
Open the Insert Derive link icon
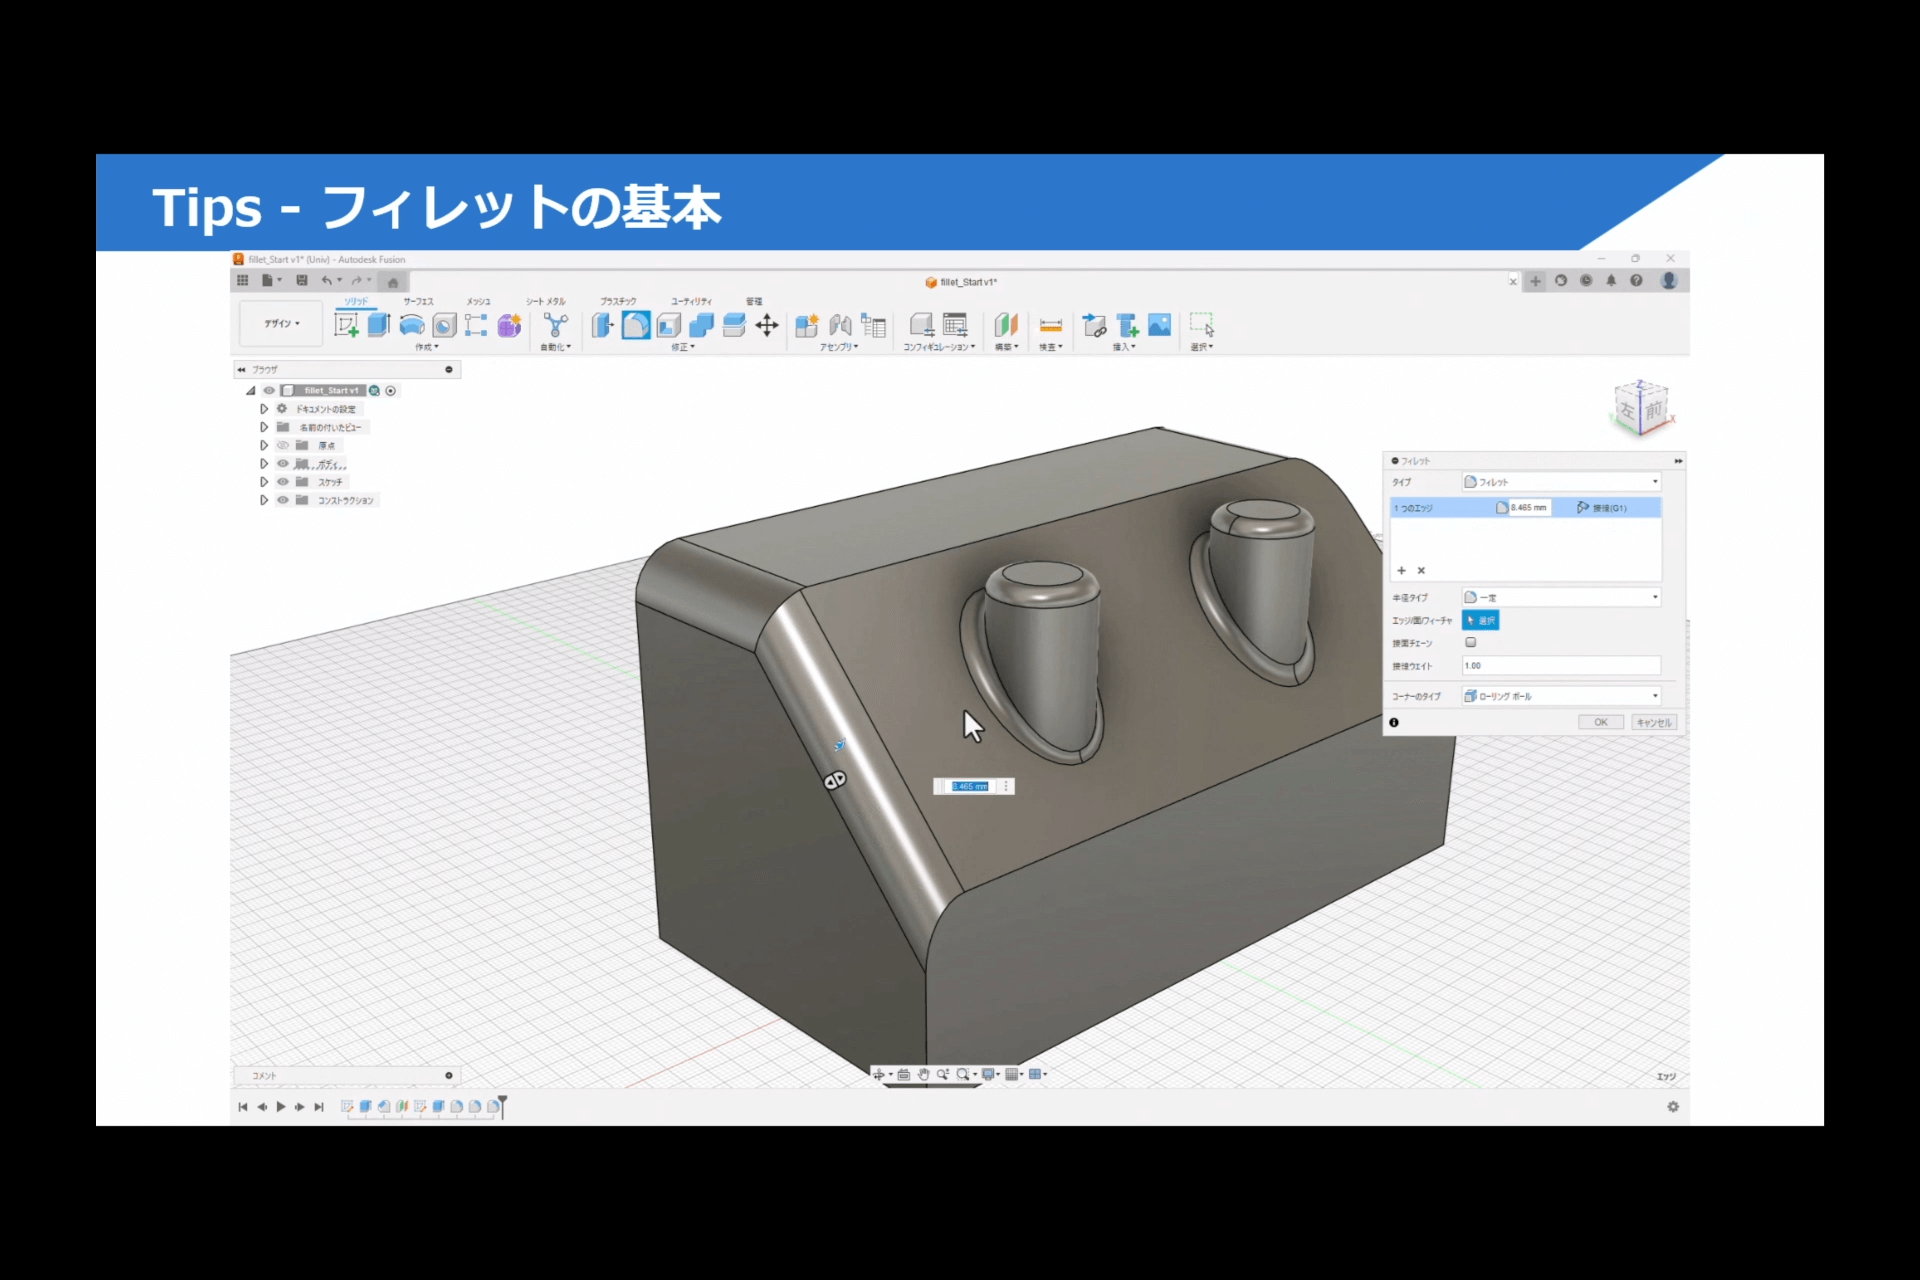click(1095, 325)
